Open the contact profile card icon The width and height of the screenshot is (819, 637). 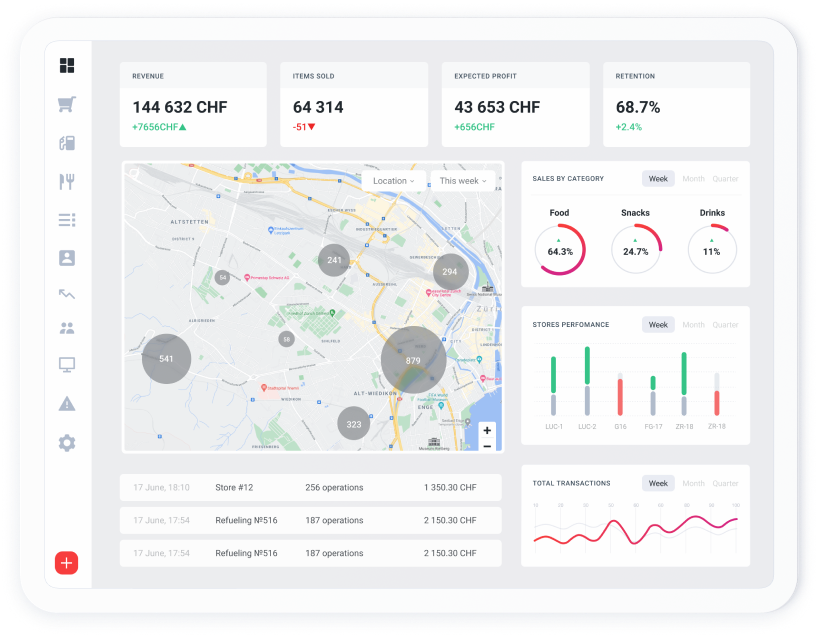tap(67, 258)
